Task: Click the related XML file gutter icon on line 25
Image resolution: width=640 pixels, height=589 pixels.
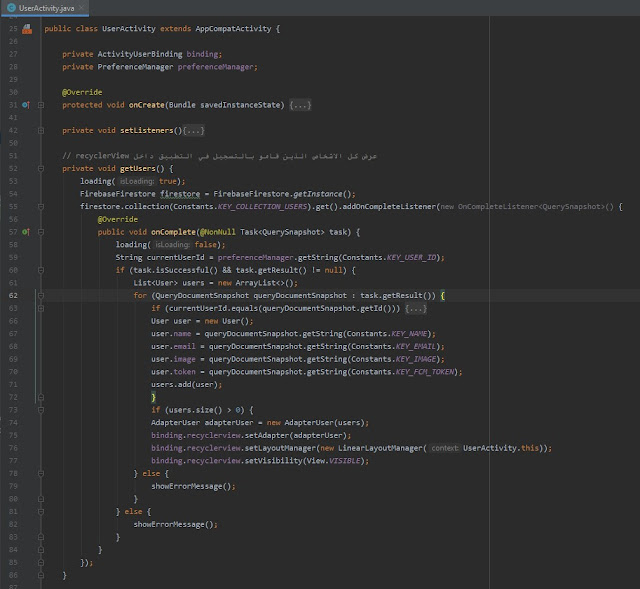Action: click(x=27, y=30)
